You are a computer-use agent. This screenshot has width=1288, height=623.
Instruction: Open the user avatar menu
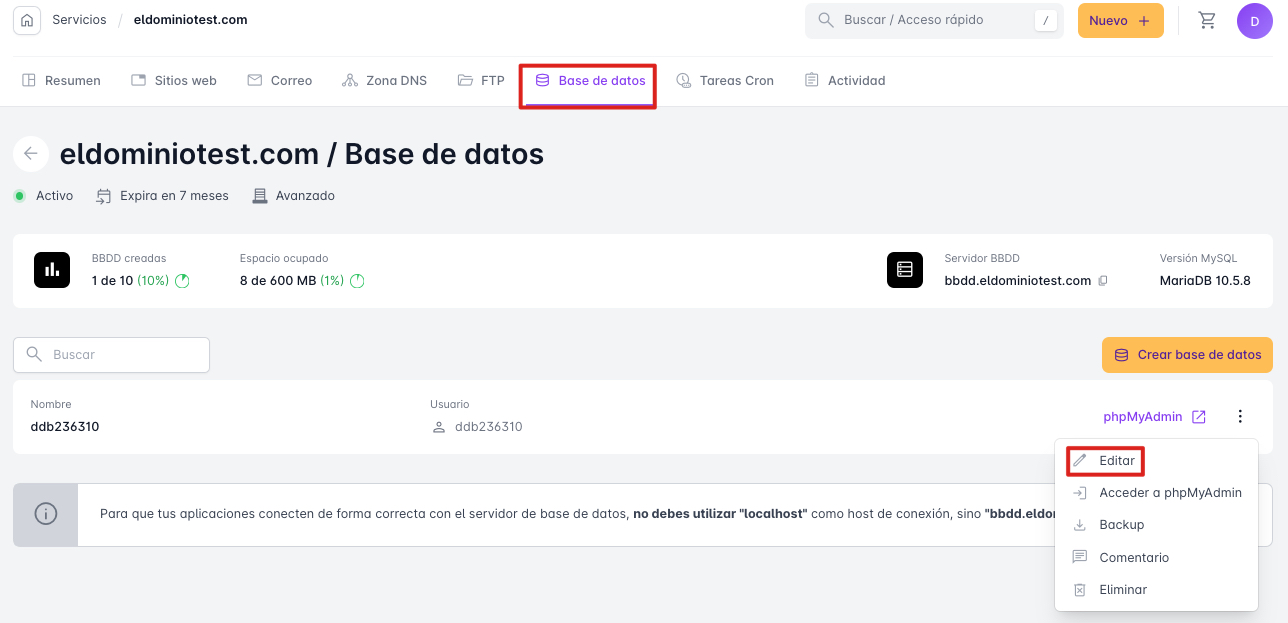1254,21
